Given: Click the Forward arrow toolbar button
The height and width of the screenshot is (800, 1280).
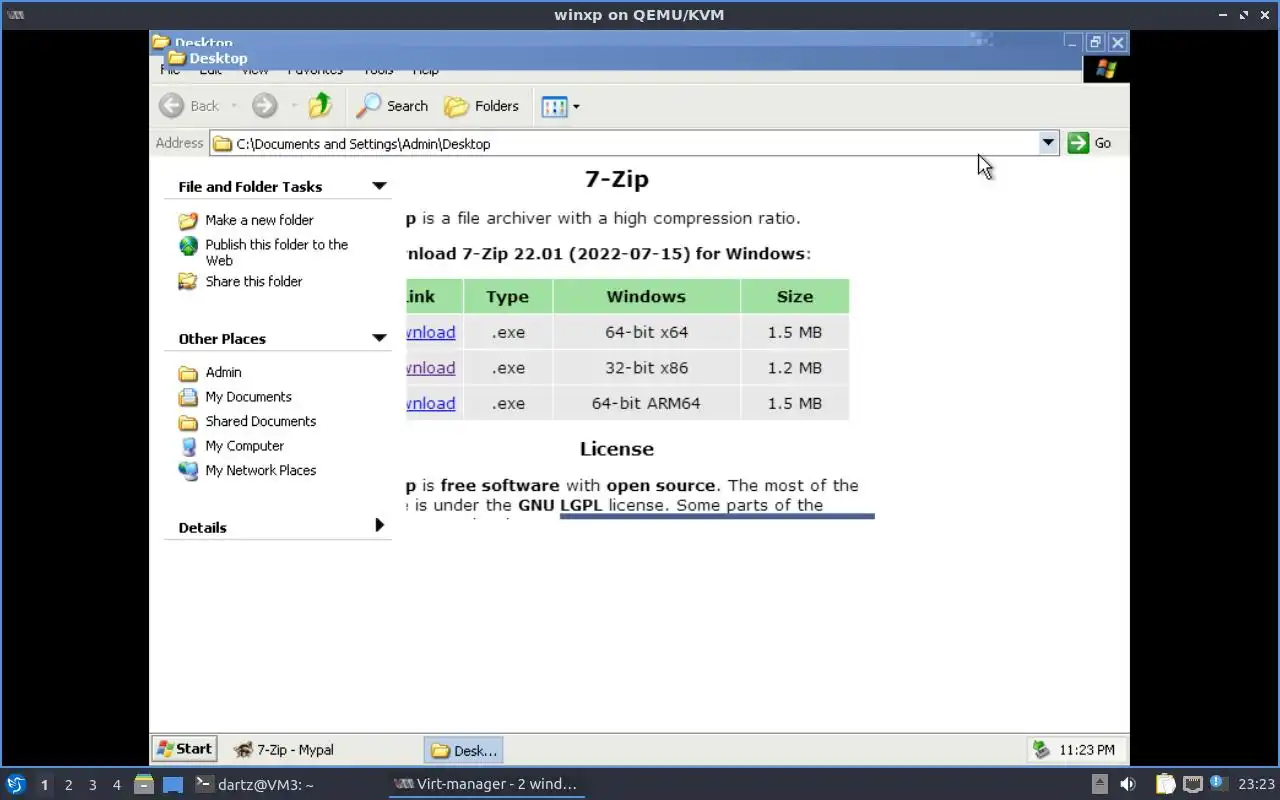Looking at the screenshot, I should 264,106.
